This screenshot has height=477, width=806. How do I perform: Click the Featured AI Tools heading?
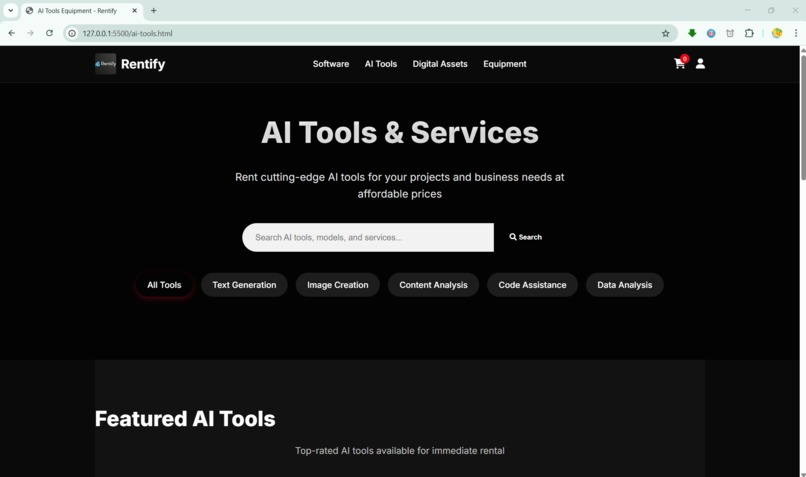(x=185, y=418)
